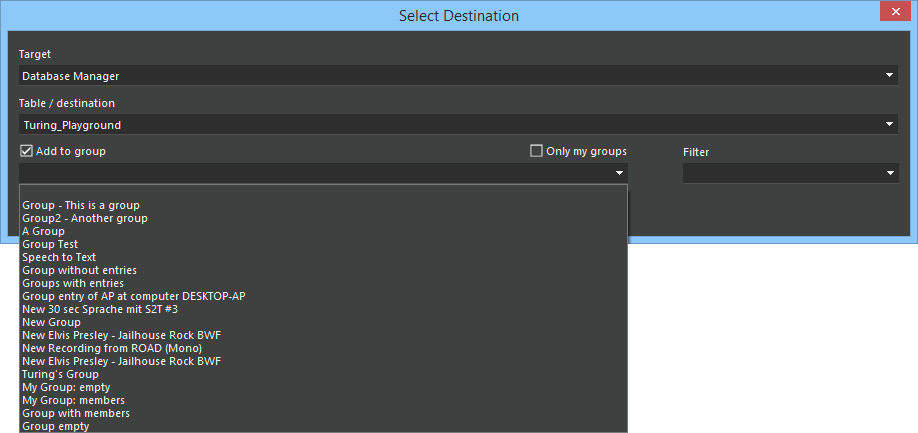Pick 'Groups with entries' from the list
The height and width of the screenshot is (433, 918).
73,283
